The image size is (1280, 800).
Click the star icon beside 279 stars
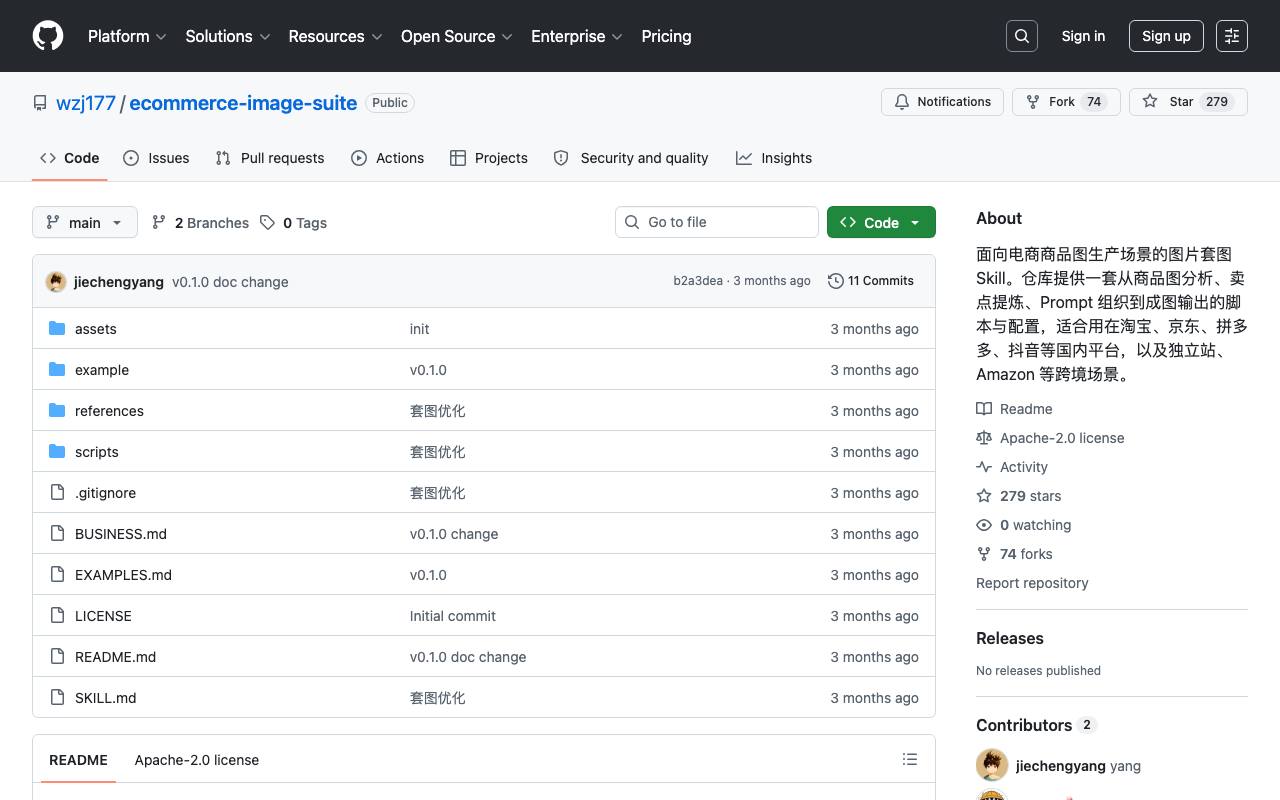click(984, 496)
